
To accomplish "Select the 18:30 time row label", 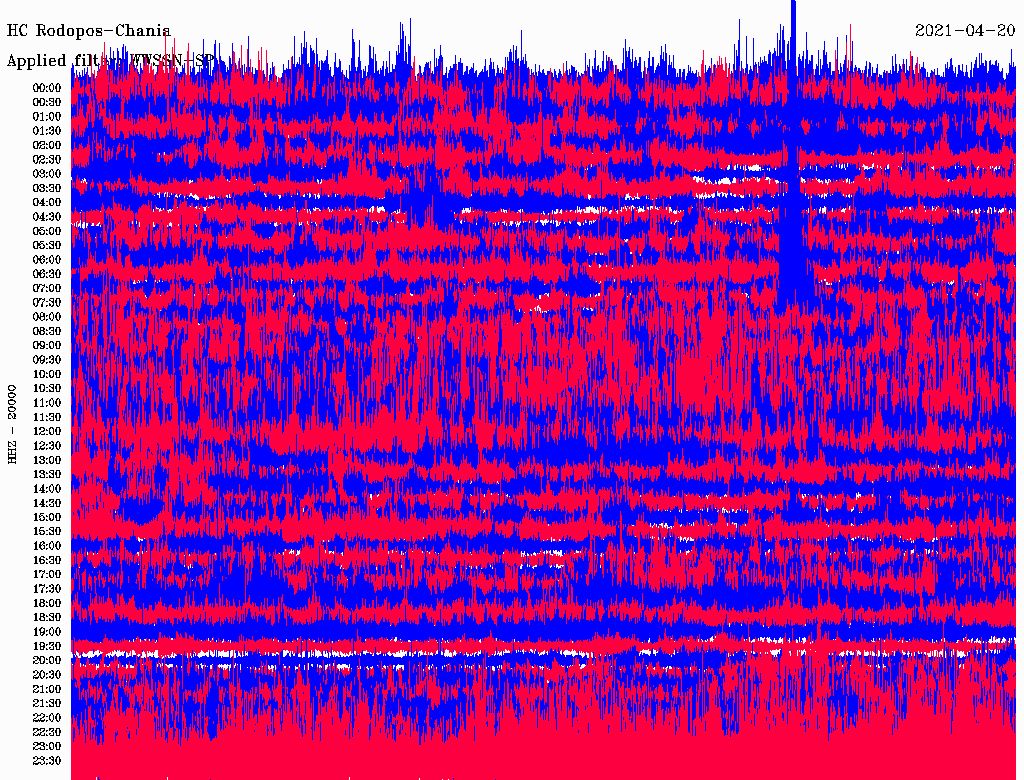I will click(47, 617).
